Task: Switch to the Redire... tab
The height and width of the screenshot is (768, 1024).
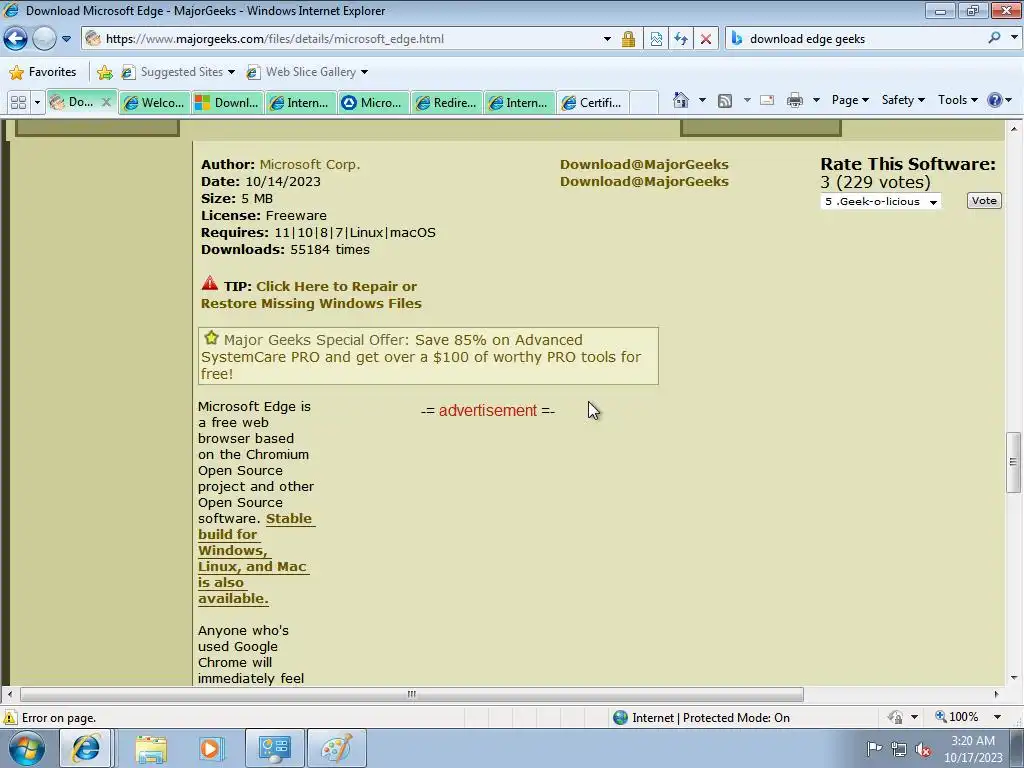Action: click(447, 103)
